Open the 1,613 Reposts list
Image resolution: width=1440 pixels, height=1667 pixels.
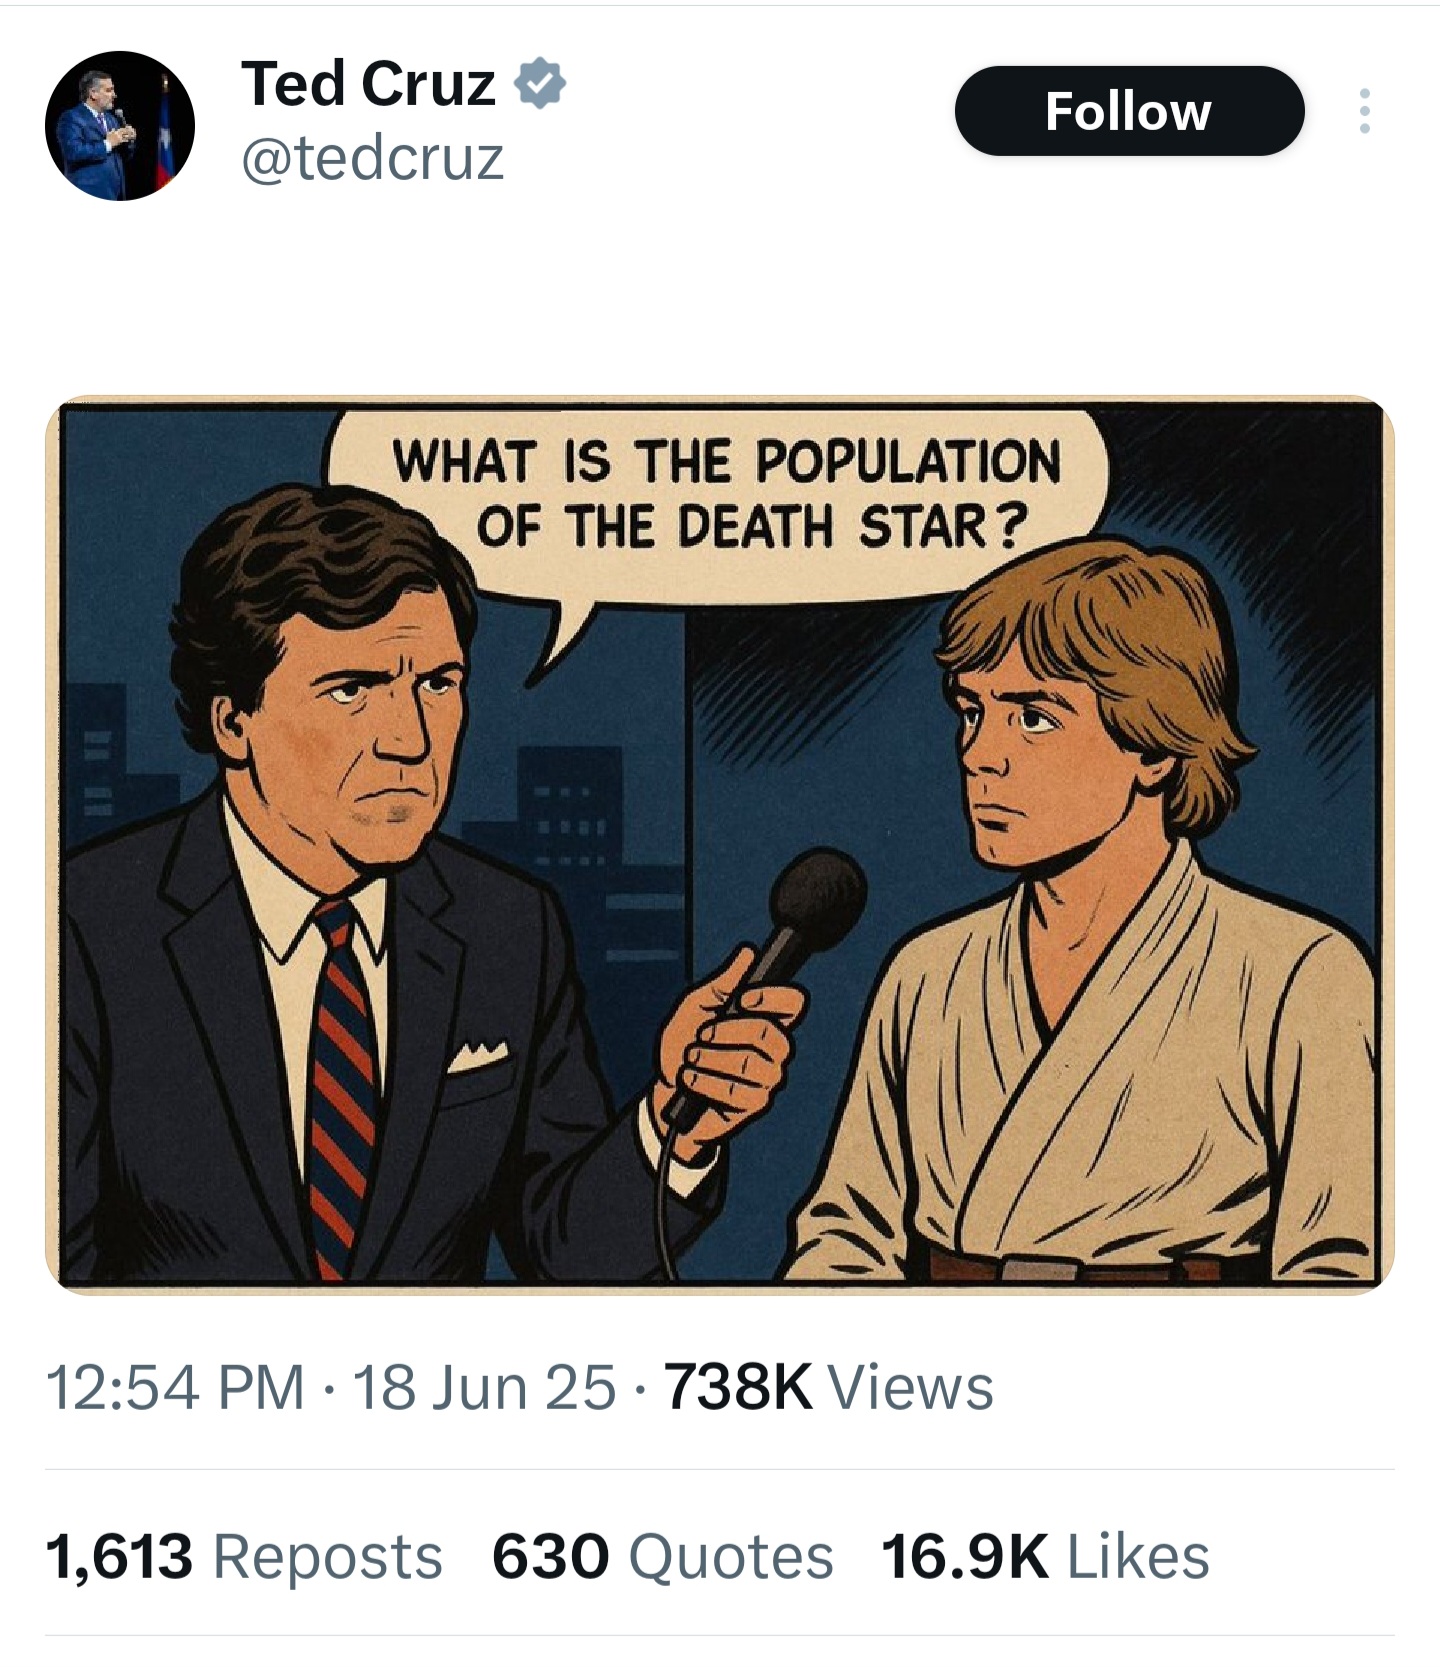(244, 1557)
